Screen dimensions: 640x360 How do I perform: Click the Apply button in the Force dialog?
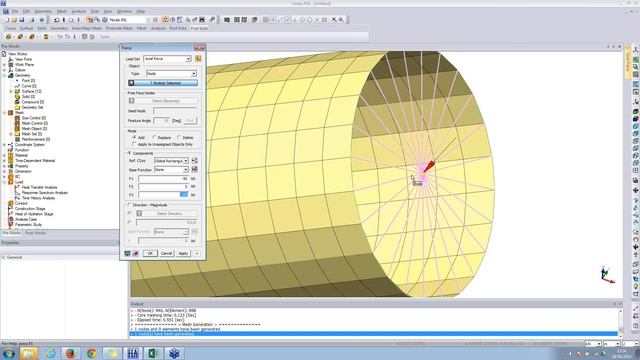pyautogui.click(x=183, y=253)
